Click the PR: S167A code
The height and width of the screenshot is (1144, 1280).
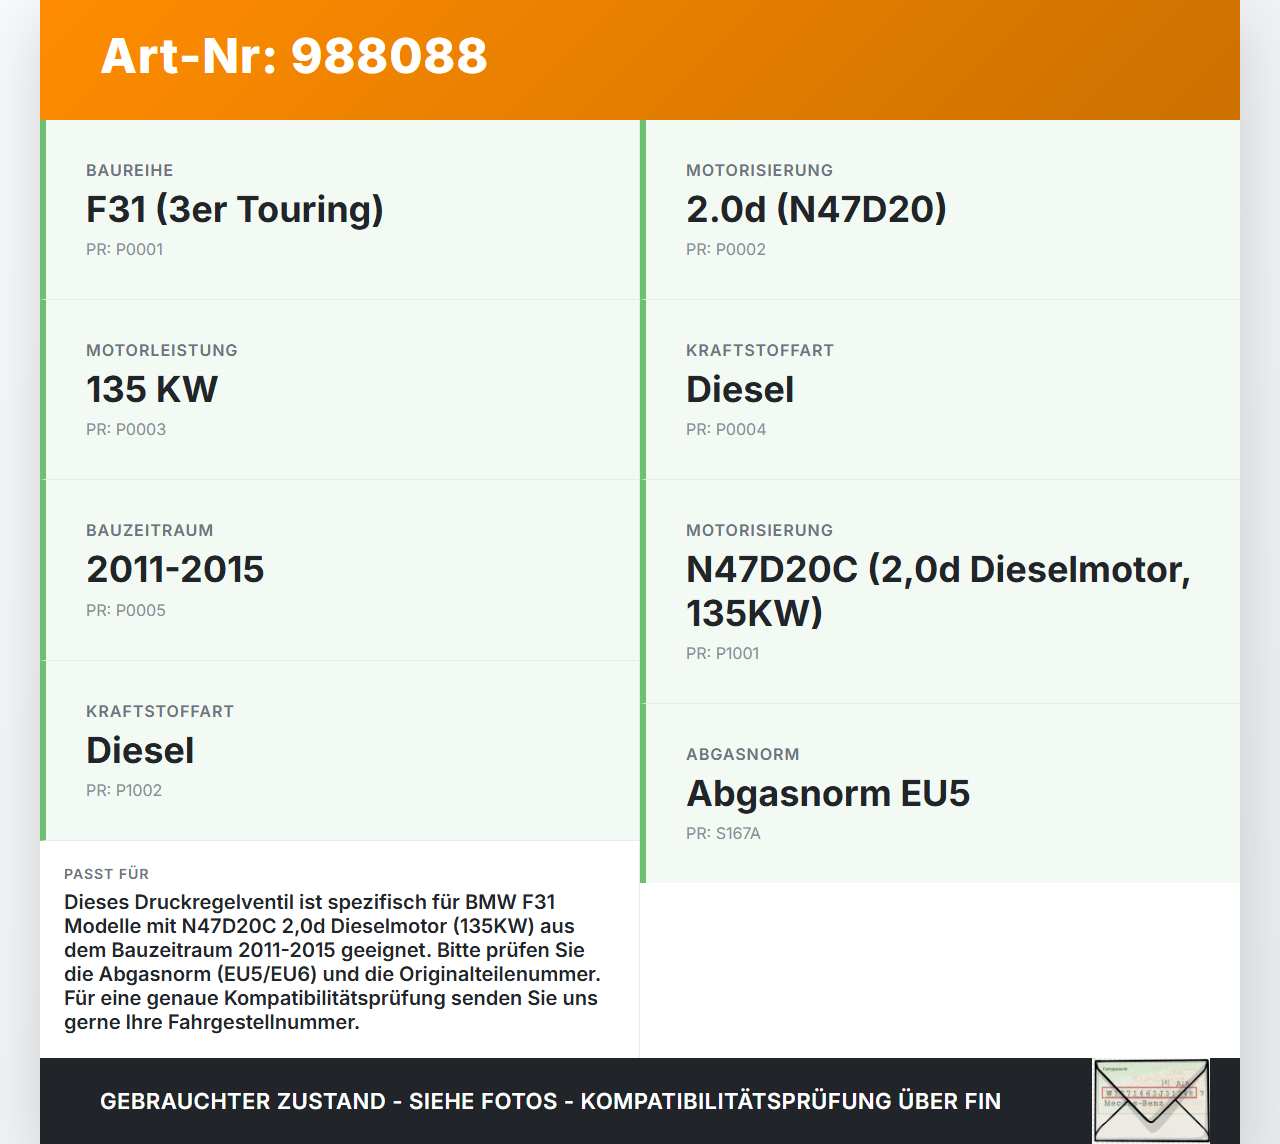click(x=723, y=834)
